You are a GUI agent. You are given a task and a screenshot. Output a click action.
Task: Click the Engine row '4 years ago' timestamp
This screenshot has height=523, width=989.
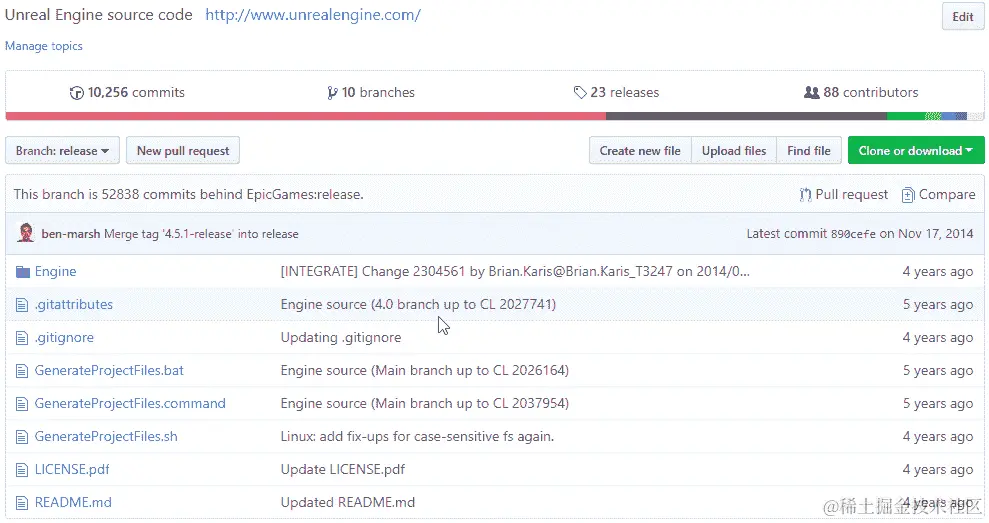tap(937, 272)
